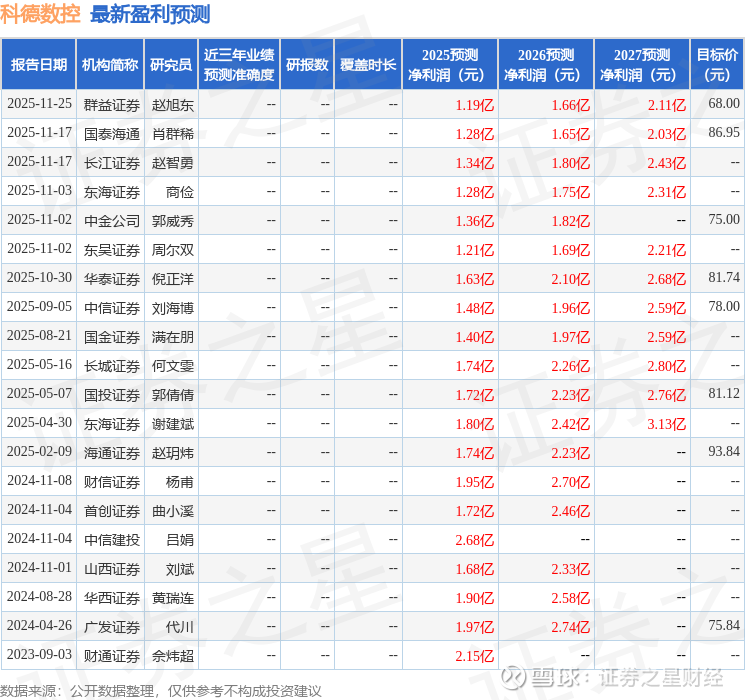Click target price 75.00

pos(724,219)
